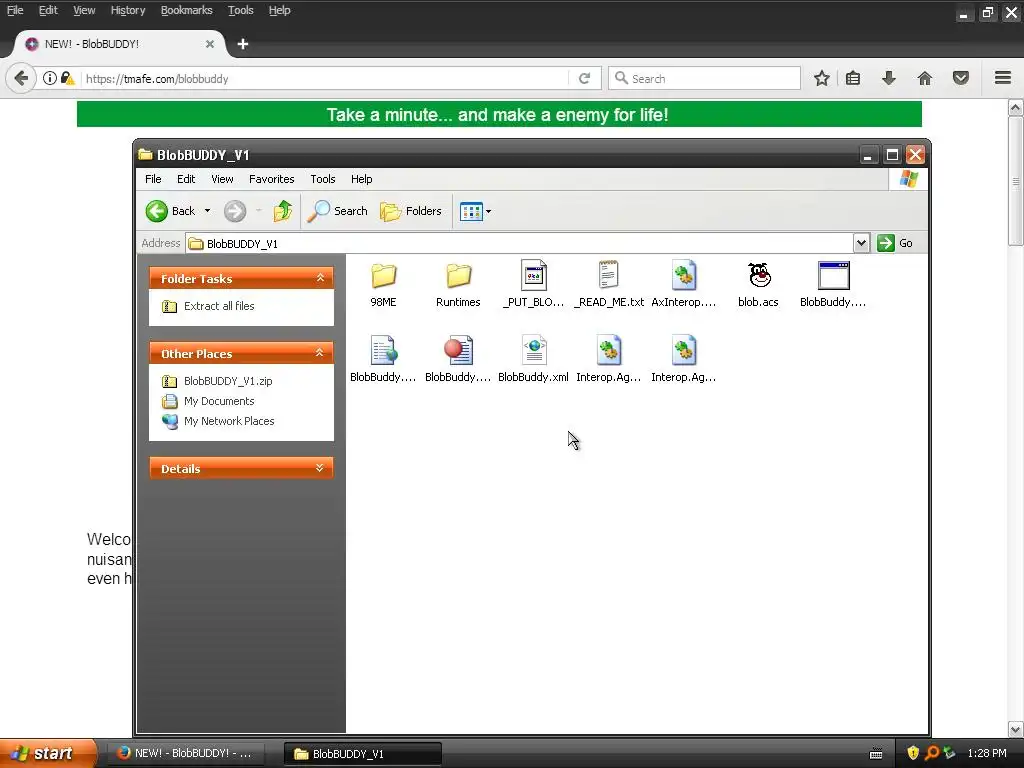
Task: Open the Firefox downloads arrow
Action: pyautogui.click(x=889, y=78)
